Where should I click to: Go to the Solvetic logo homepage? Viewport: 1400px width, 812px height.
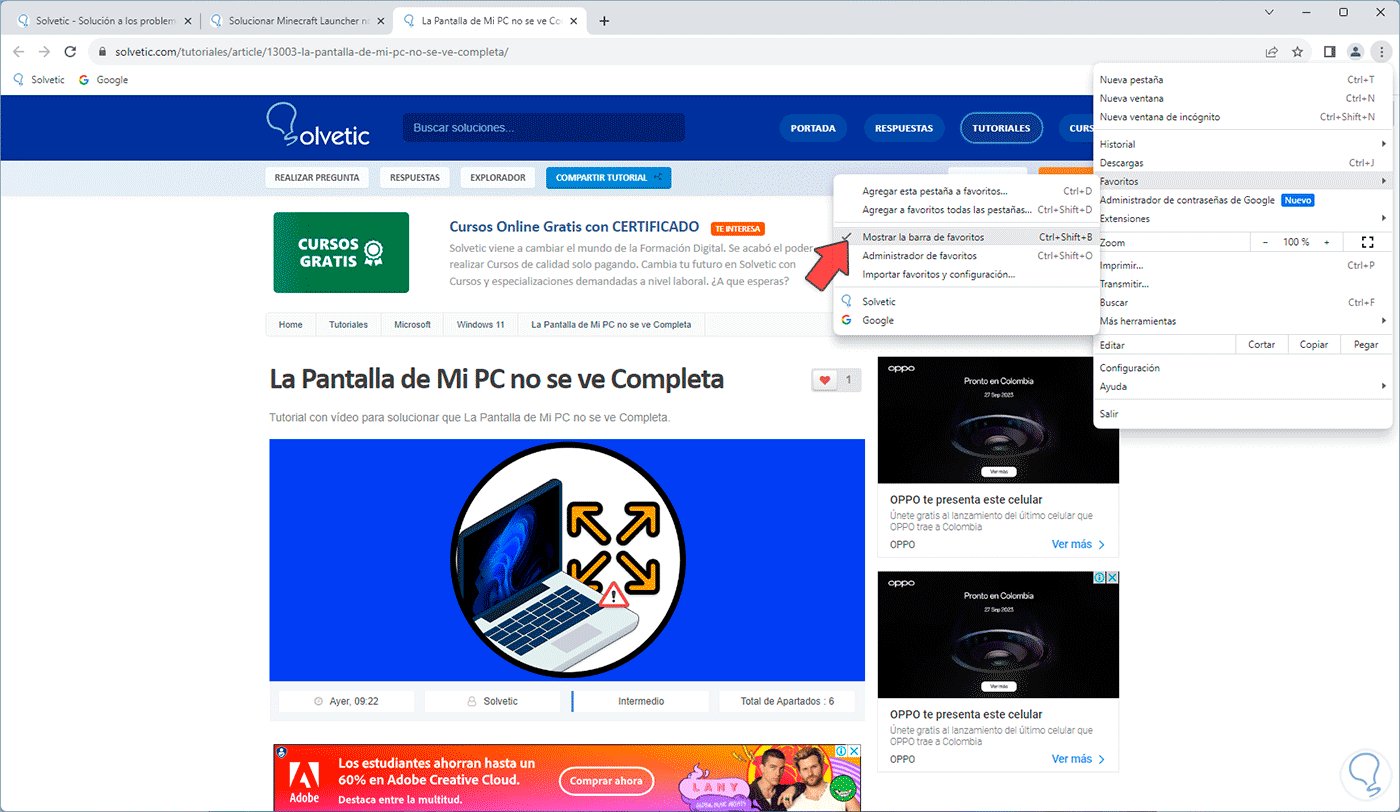(318, 126)
